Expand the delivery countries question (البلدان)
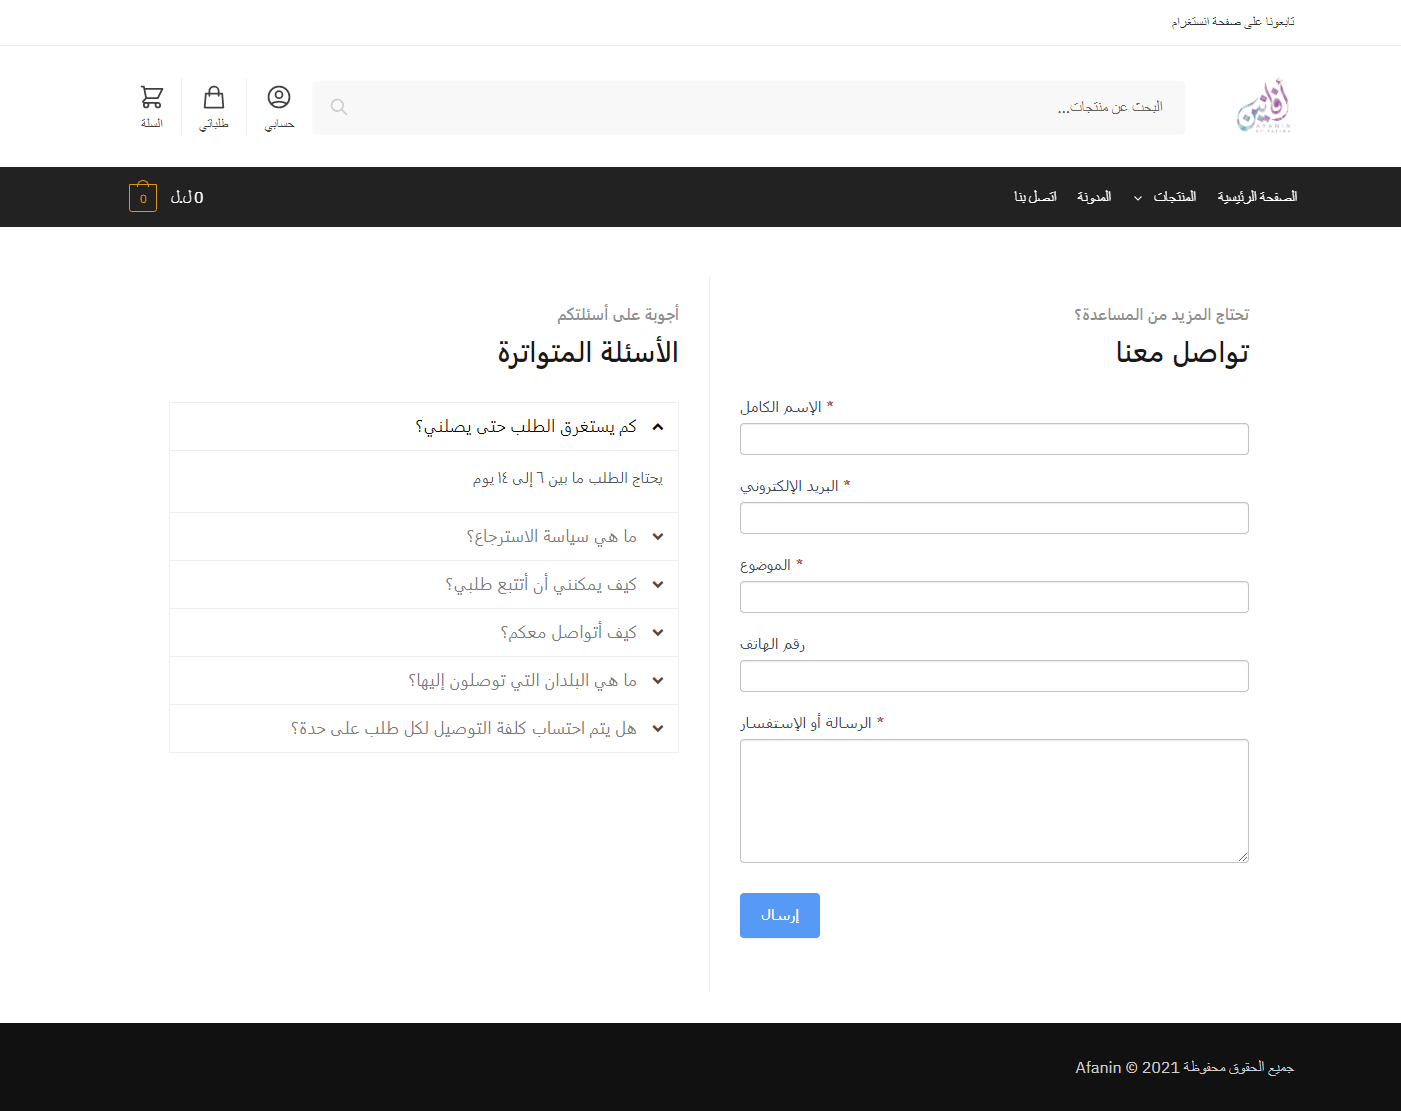The image size is (1401, 1111). coord(521,681)
